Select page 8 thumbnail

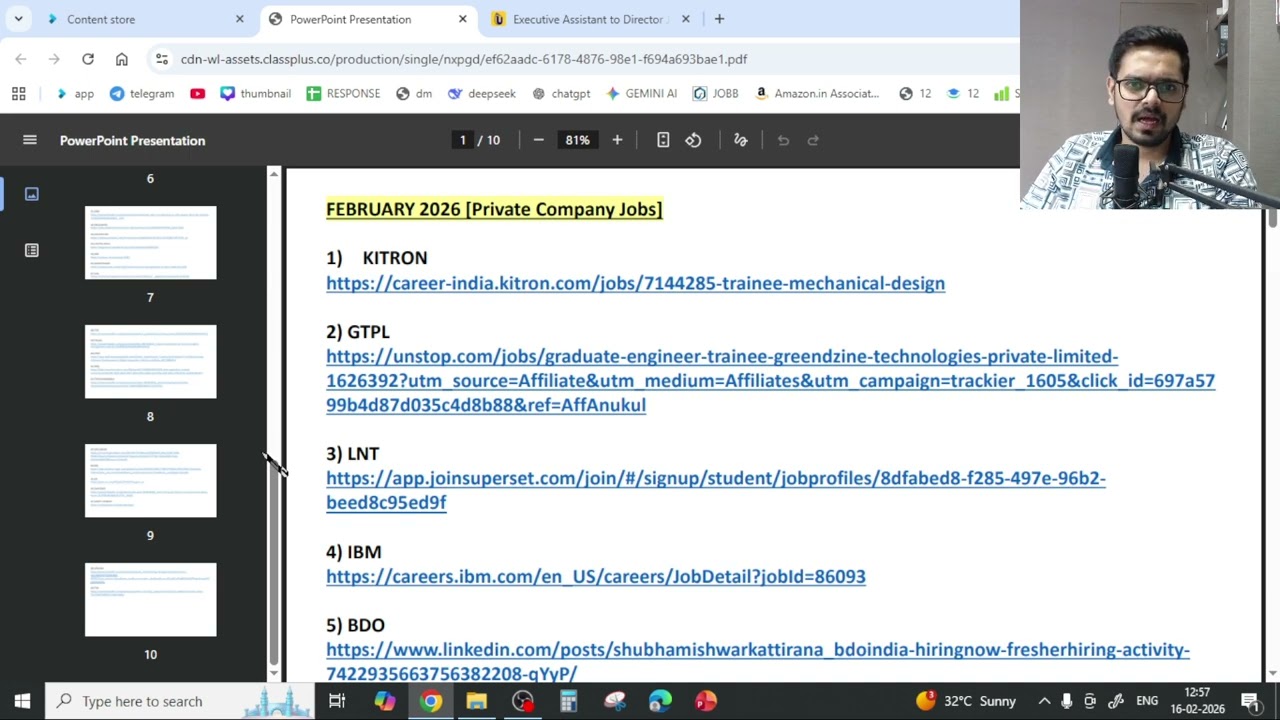(x=150, y=362)
